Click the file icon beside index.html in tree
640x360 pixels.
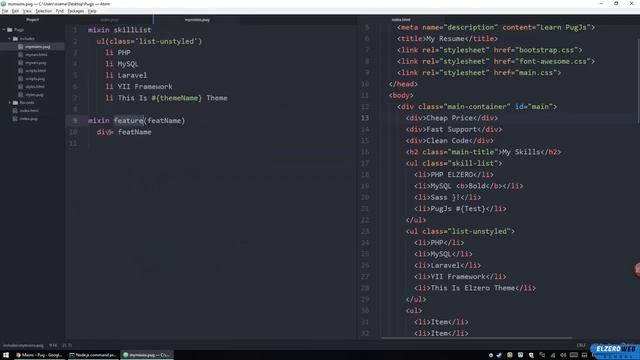(15, 111)
